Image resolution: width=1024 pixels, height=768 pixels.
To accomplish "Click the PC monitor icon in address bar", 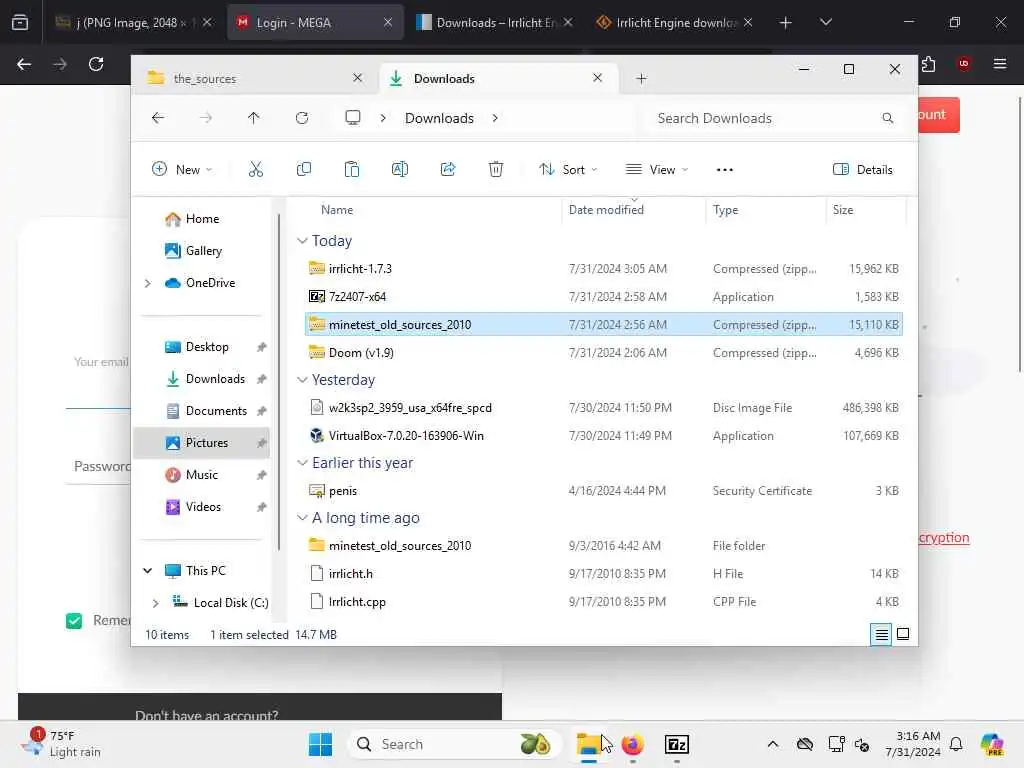I will point(353,118).
